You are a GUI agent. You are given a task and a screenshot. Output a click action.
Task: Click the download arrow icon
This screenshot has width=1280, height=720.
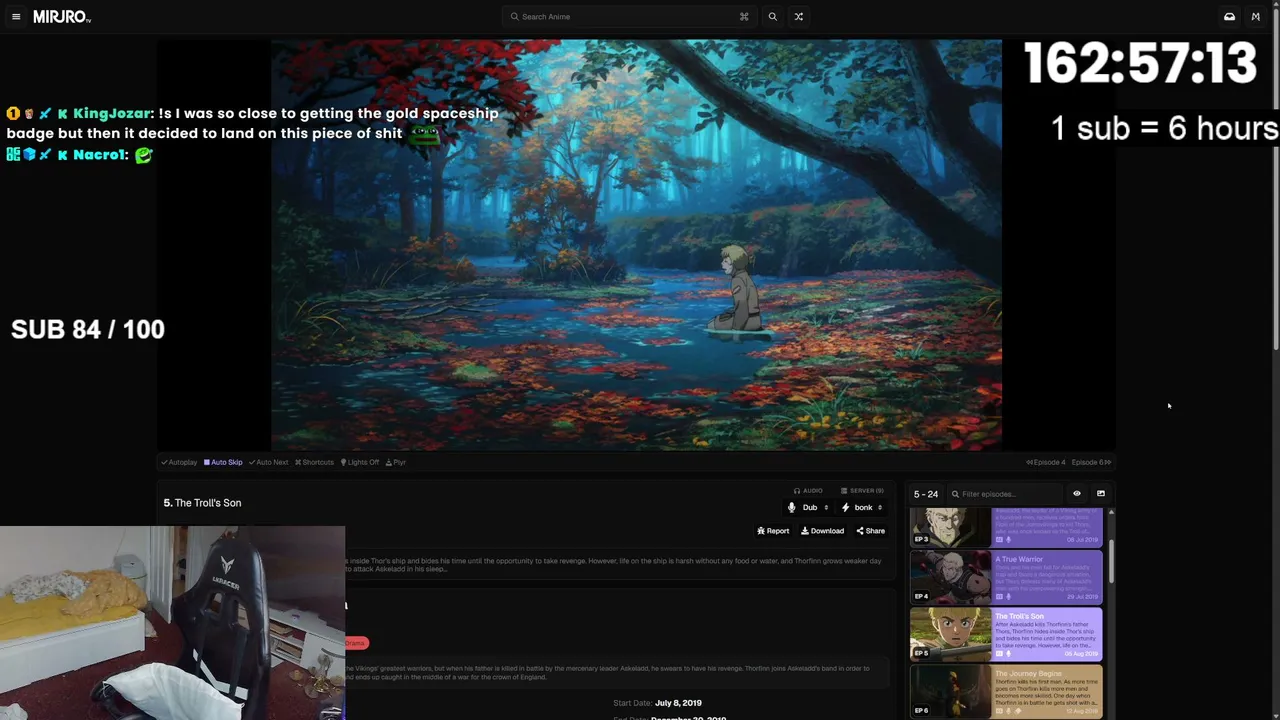click(x=805, y=531)
